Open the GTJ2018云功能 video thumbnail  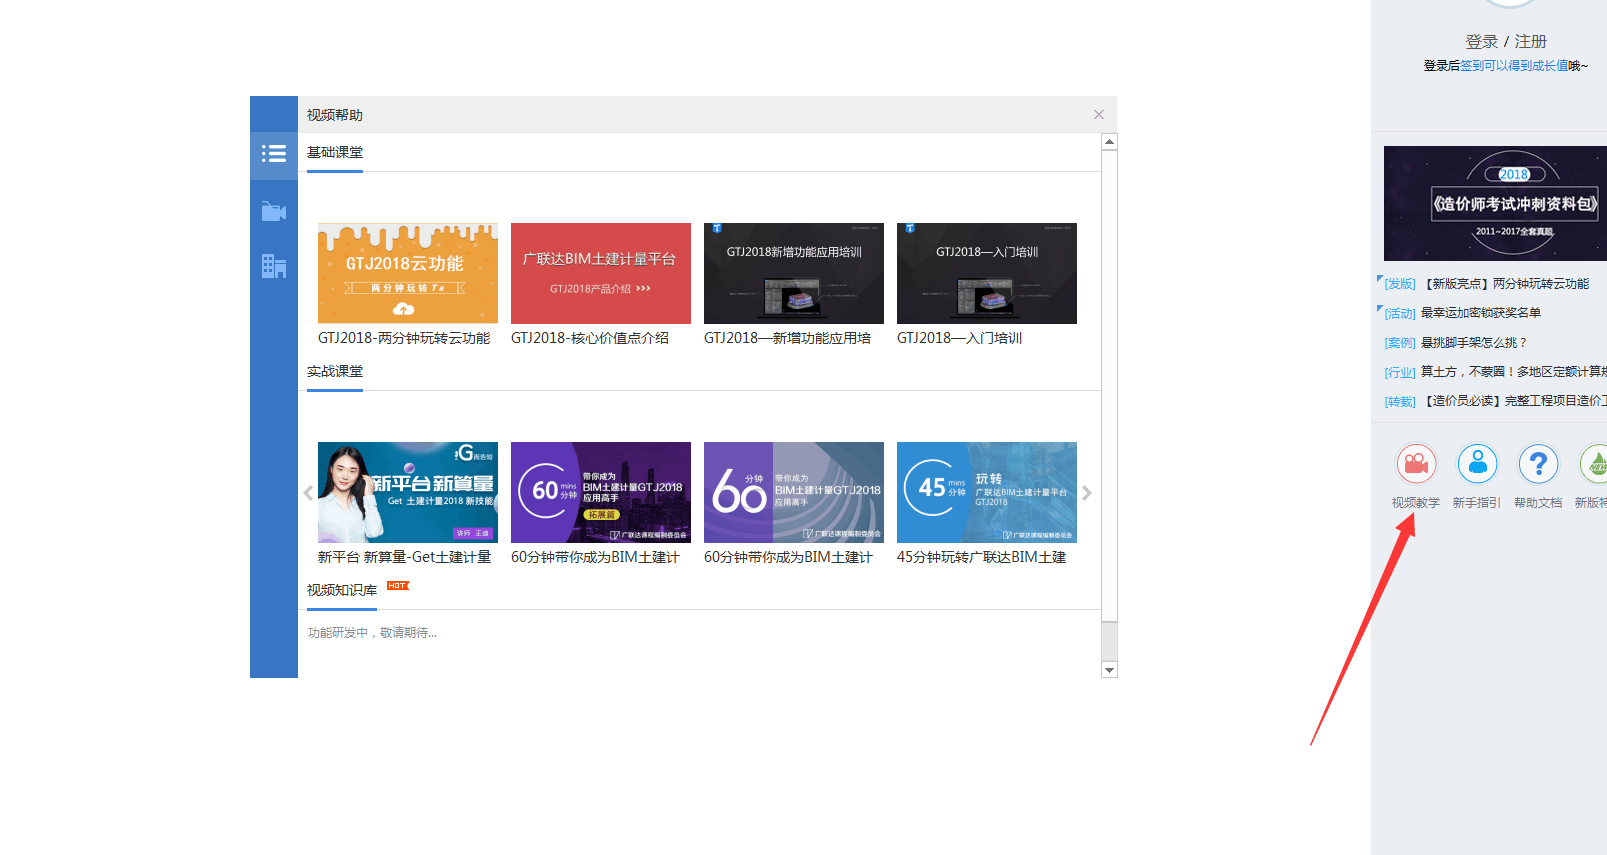point(408,273)
